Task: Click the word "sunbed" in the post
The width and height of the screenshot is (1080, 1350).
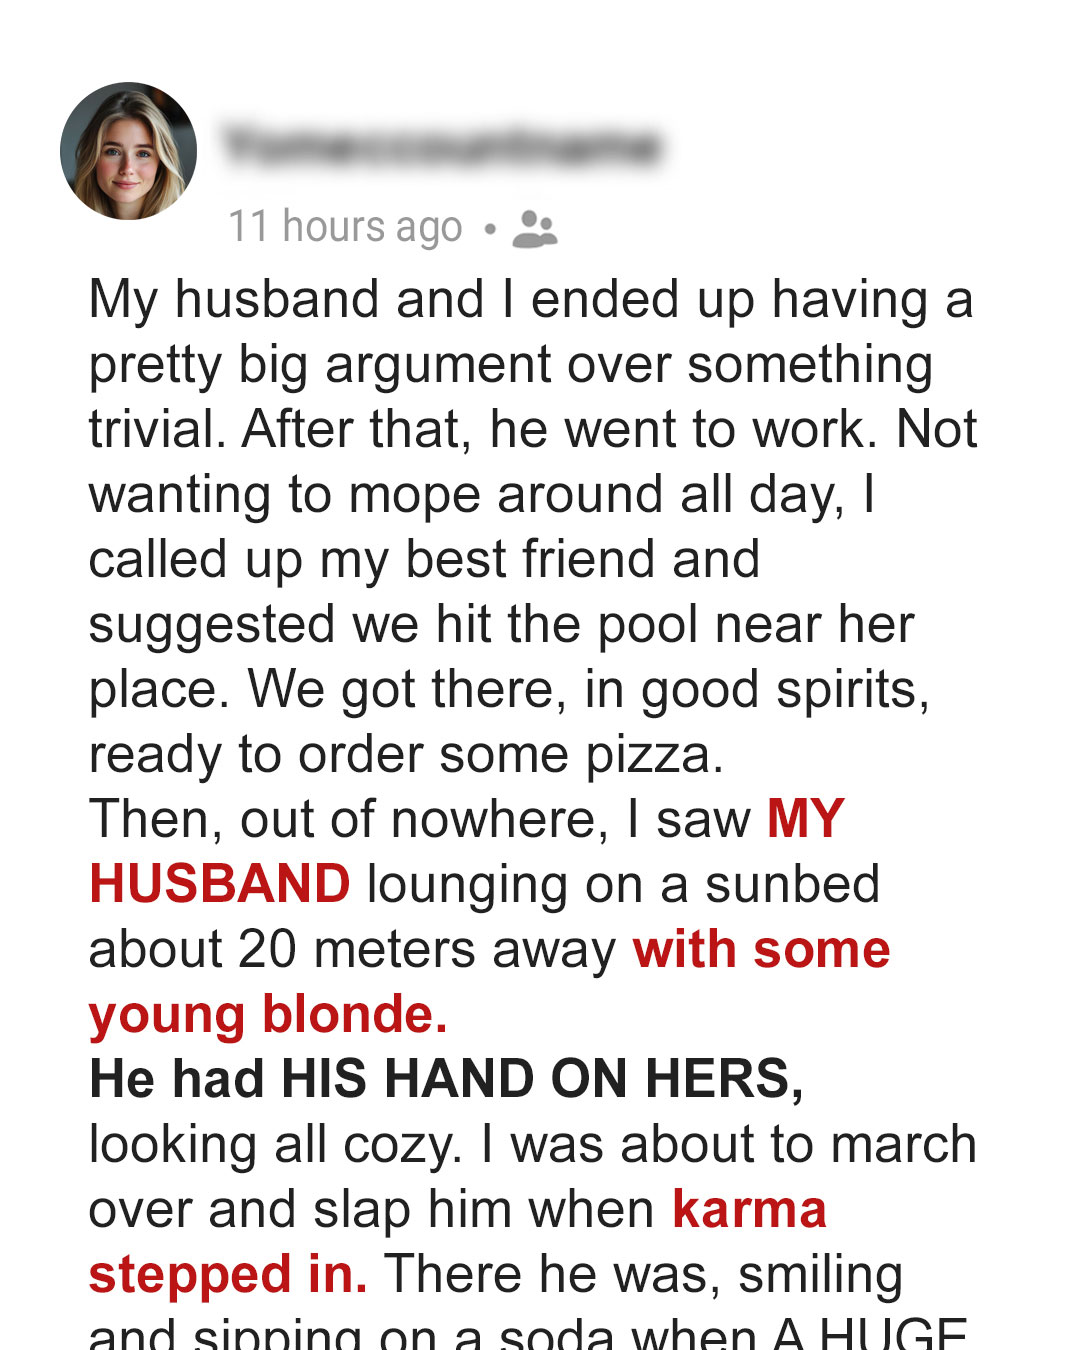Action: click(793, 885)
